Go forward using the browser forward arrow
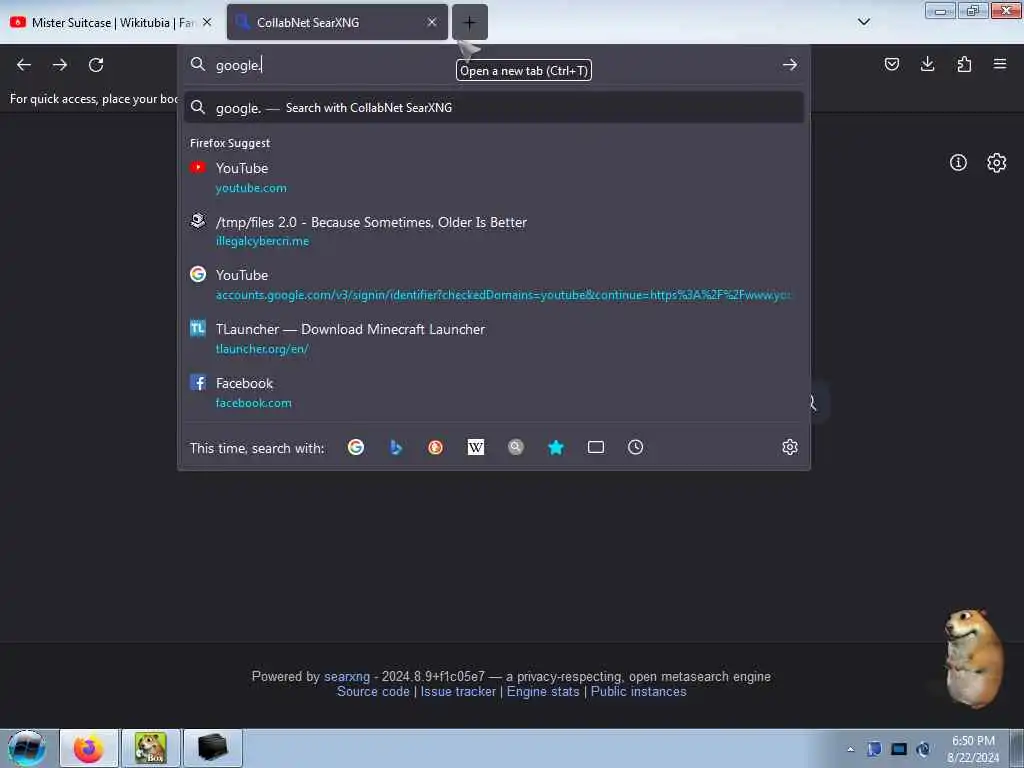1024x768 pixels. click(x=60, y=65)
